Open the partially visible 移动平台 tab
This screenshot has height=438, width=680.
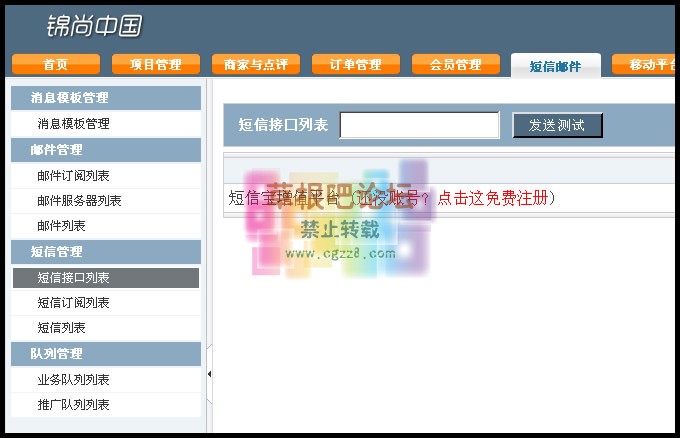[x=644, y=65]
